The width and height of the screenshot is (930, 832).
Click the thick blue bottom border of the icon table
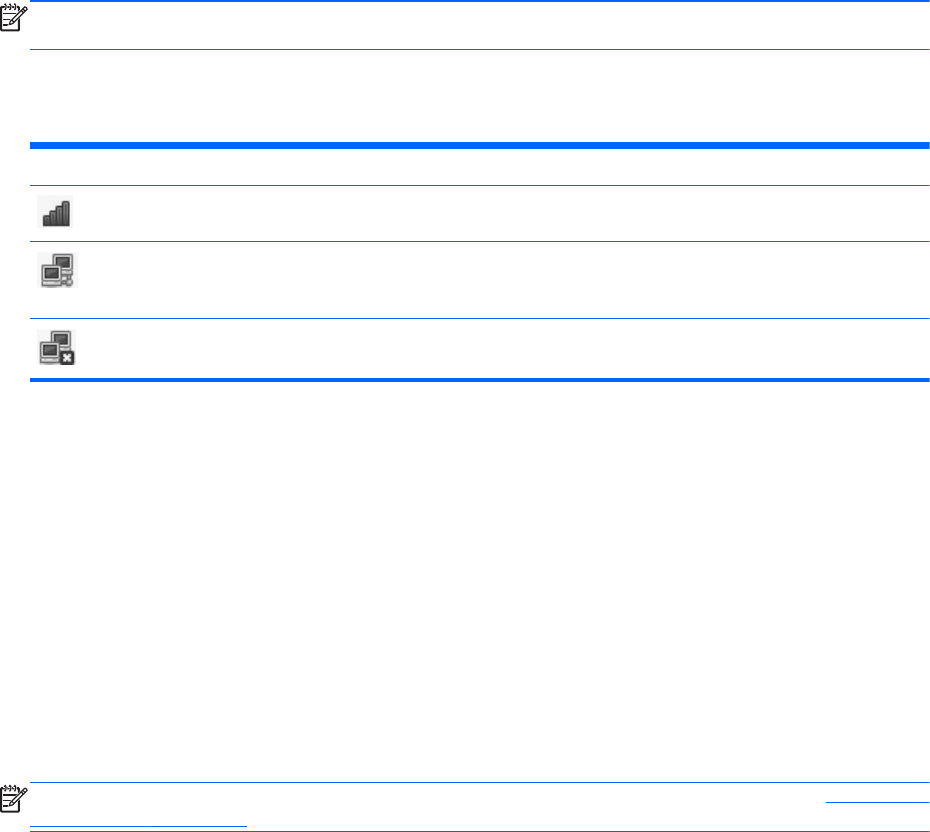(x=480, y=380)
